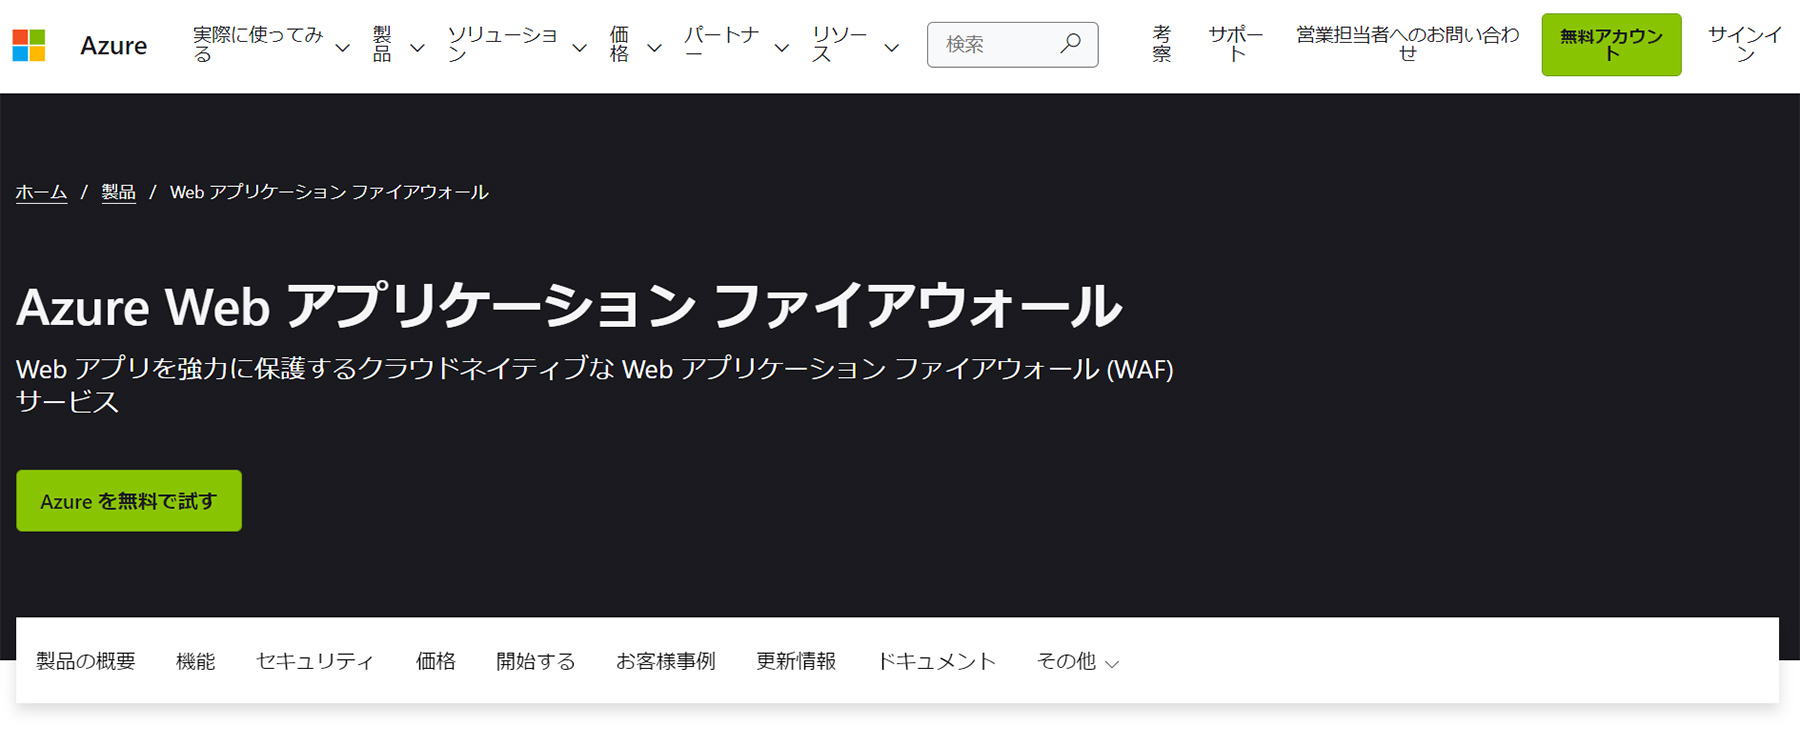Expand the 実際に使ってみる menu
This screenshot has height=747, width=1800.
[x=271, y=45]
